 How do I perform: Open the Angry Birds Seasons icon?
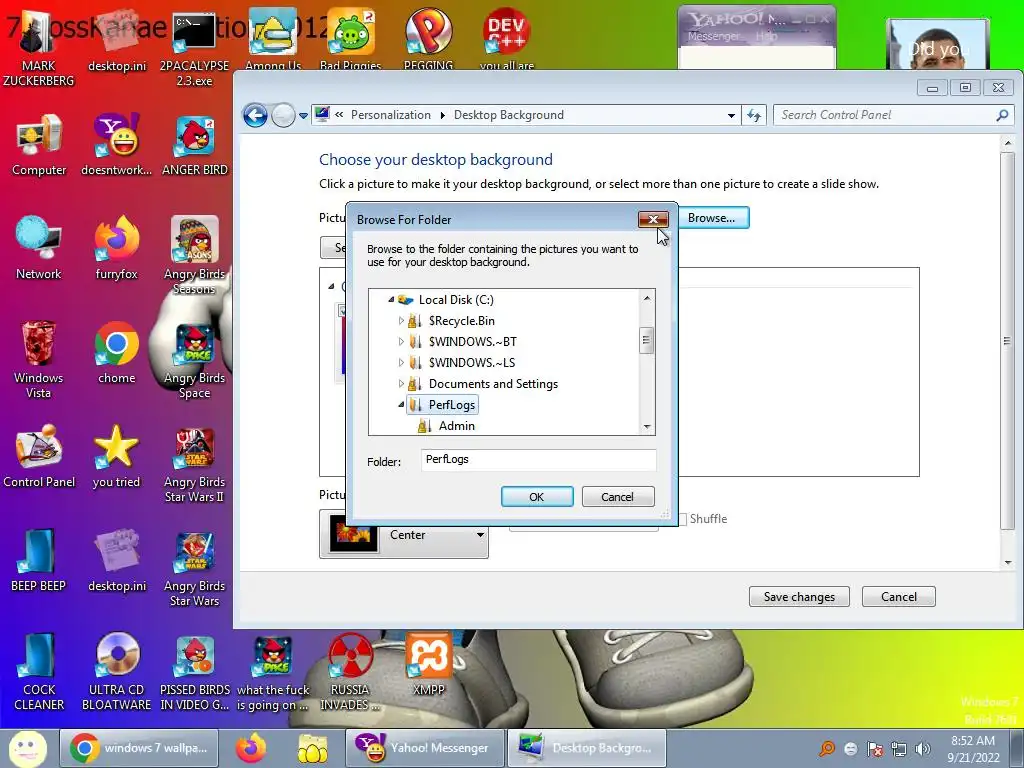coord(194,255)
